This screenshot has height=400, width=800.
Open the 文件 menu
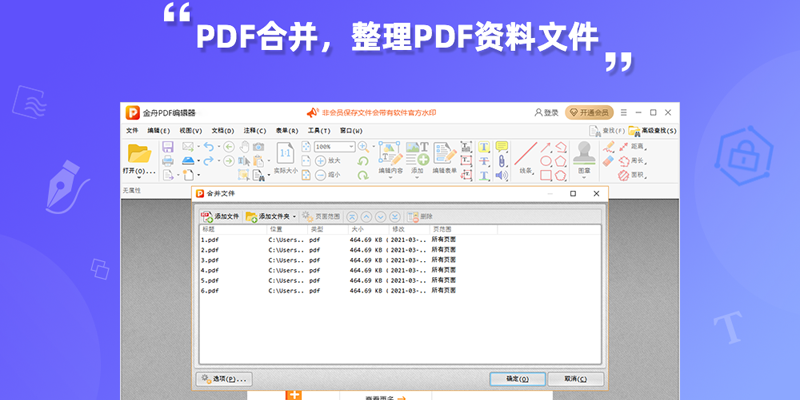pyautogui.click(x=132, y=131)
